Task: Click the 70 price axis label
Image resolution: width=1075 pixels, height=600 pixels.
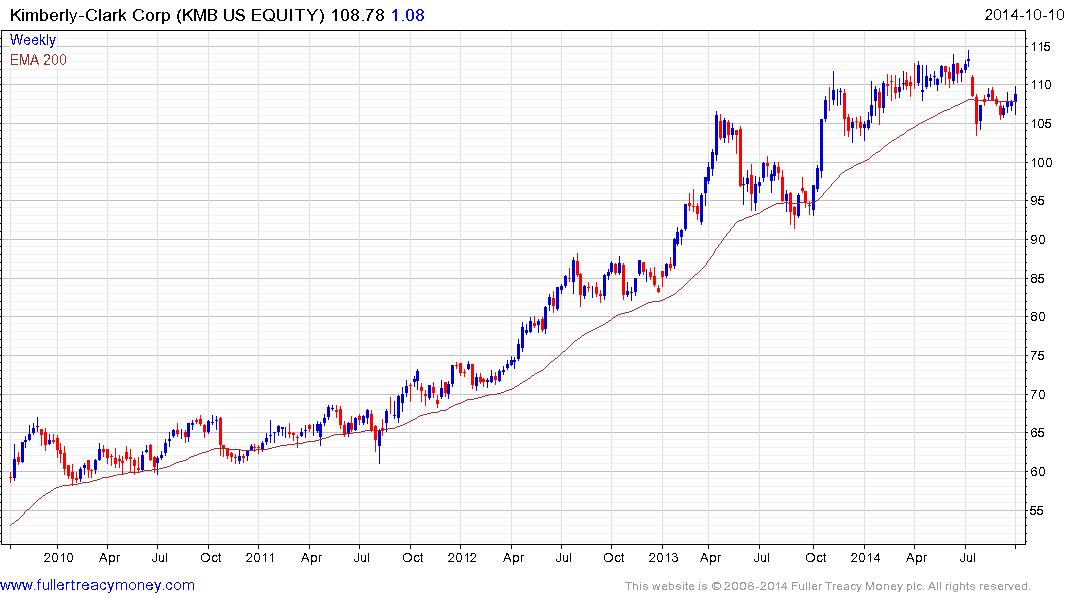Action: 1037,394
